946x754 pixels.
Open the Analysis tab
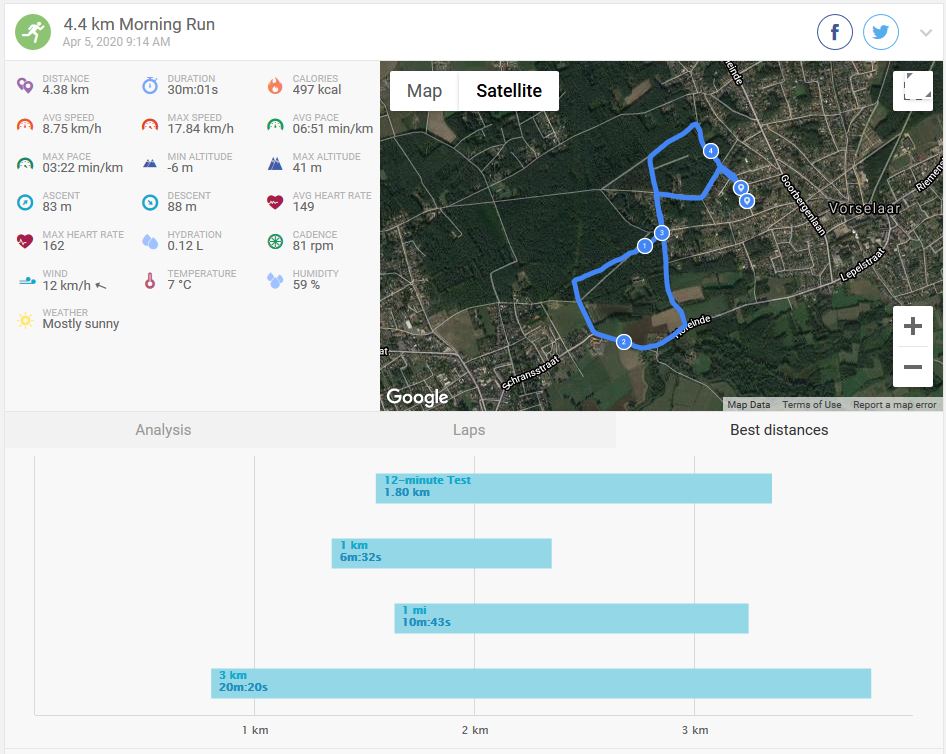point(163,430)
